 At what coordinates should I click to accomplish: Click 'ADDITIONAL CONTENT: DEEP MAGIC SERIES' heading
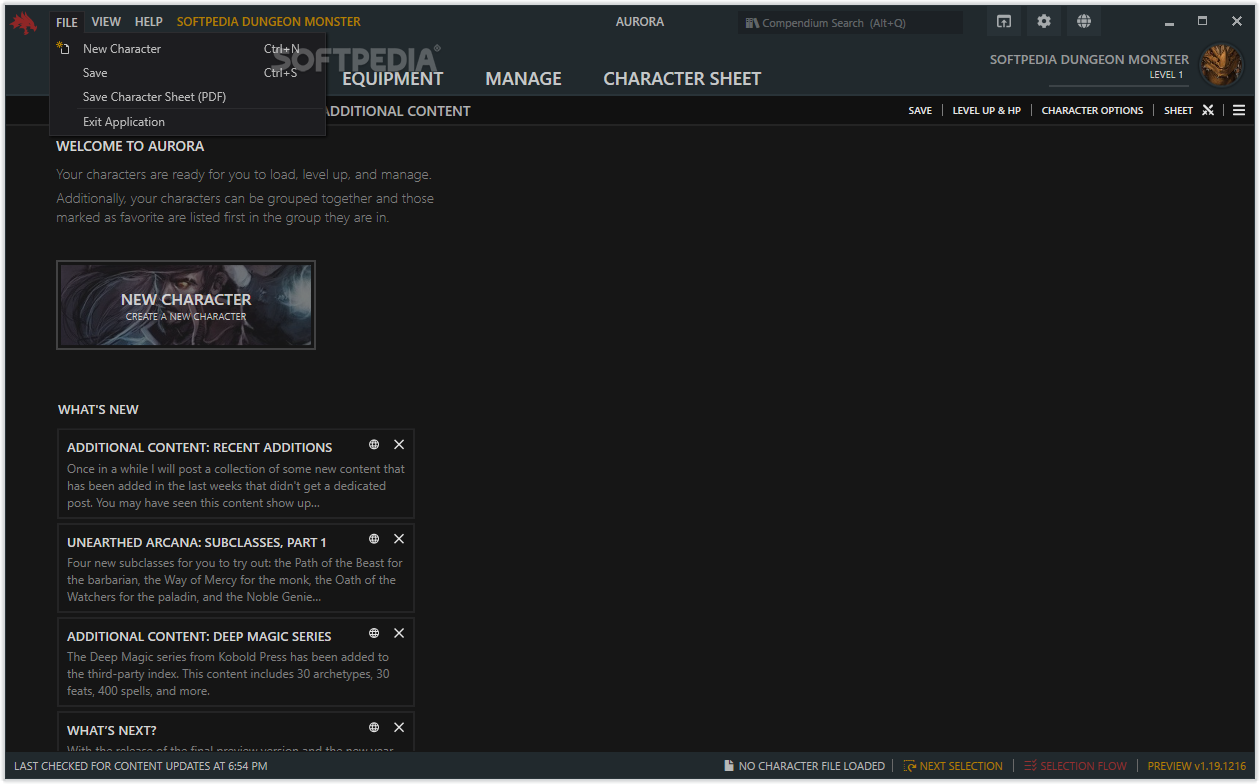[x=199, y=637]
